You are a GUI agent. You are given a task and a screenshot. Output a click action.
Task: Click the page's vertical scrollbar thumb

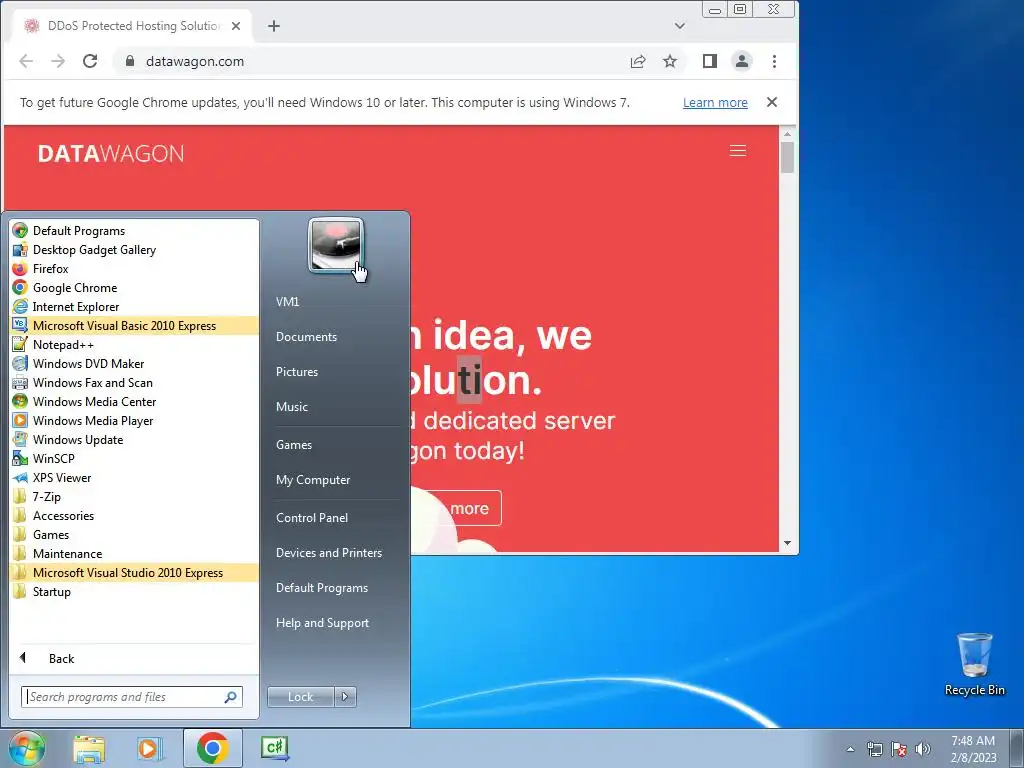pos(787,157)
